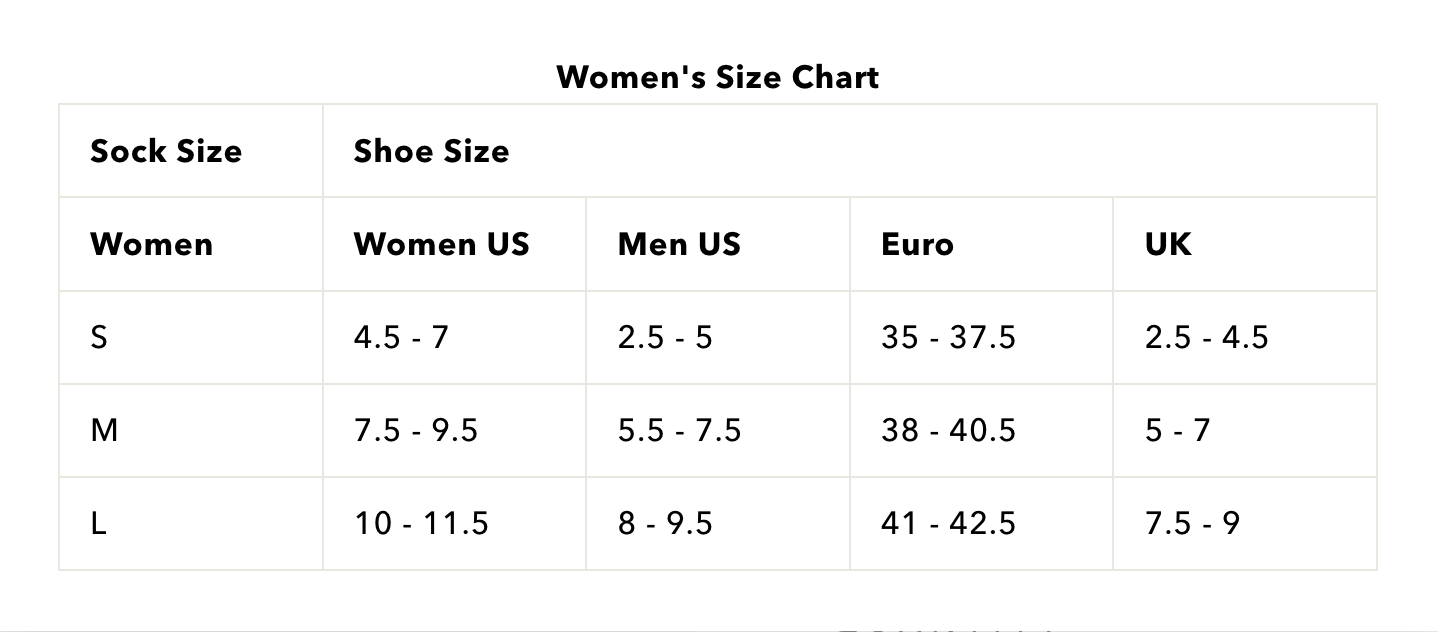Click the 7.5 - 9 UK cell

1245,523
